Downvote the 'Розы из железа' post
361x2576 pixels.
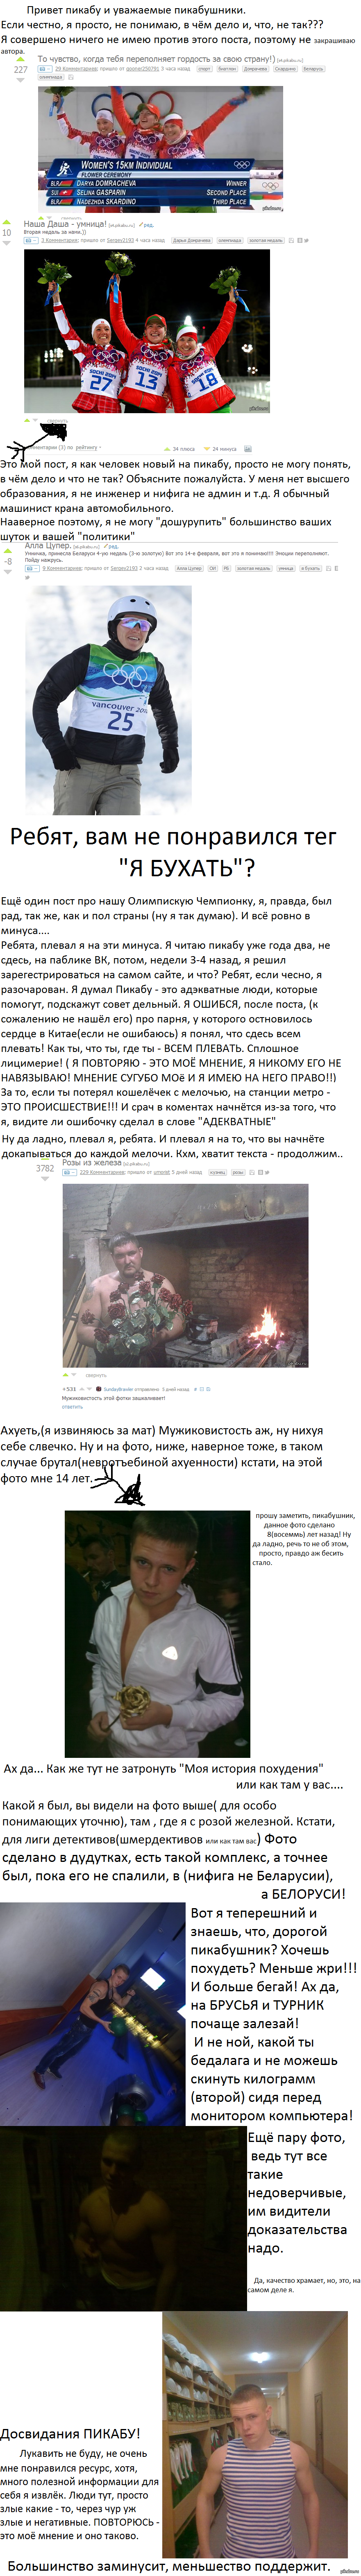46,1179
